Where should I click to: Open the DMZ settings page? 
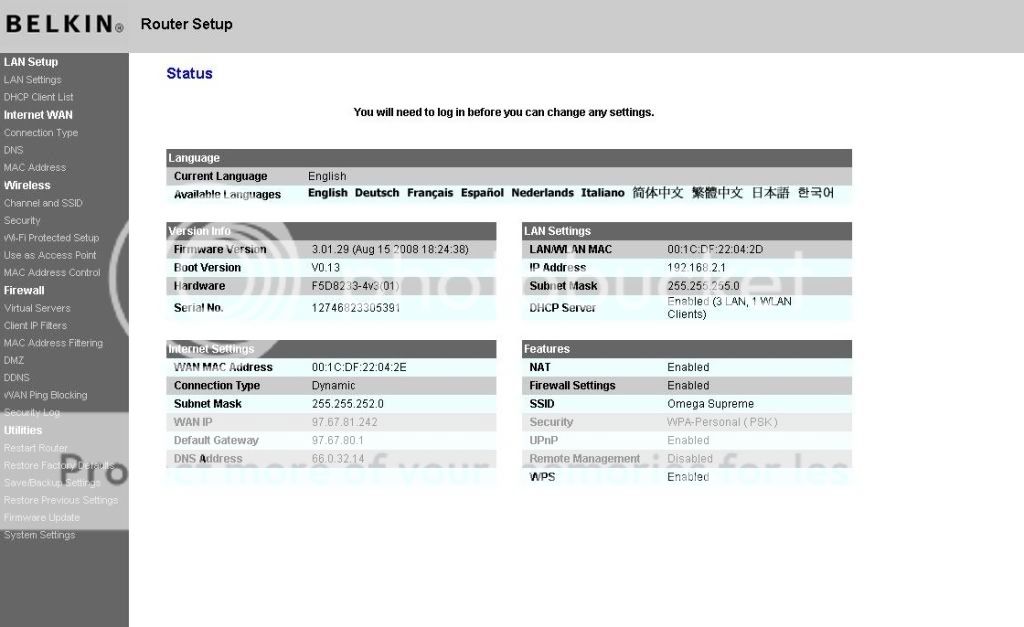click(x=14, y=361)
